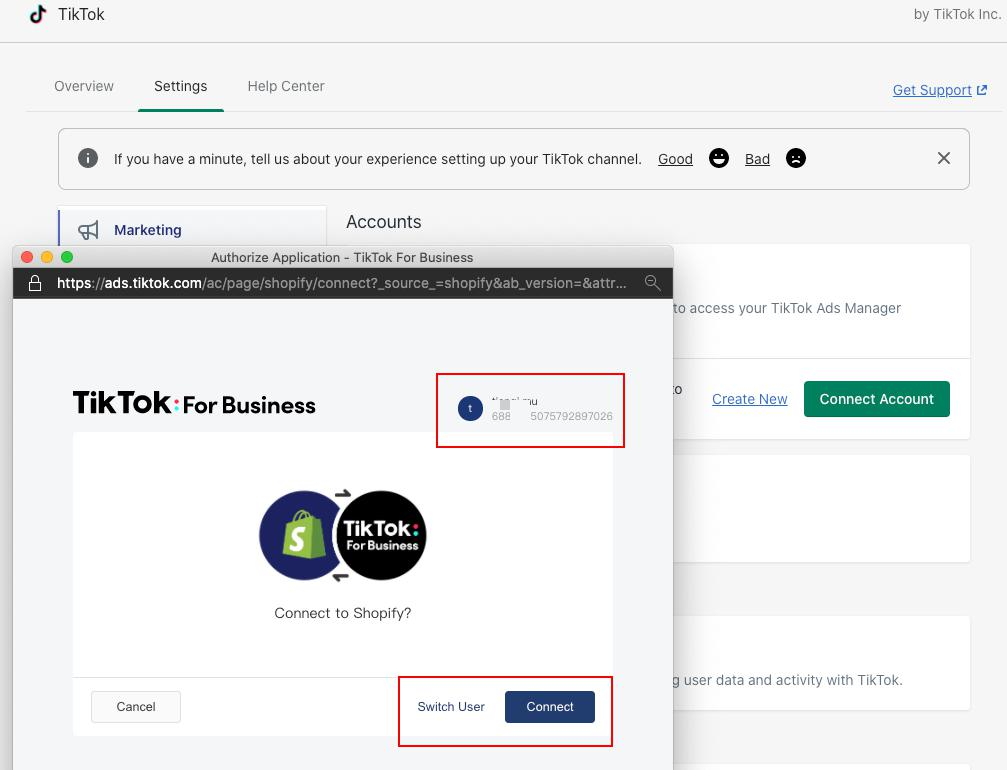The width and height of the screenshot is (1007, 770).
Task: Select Marketing in the sidebar
Action: [x=193, y=229]
